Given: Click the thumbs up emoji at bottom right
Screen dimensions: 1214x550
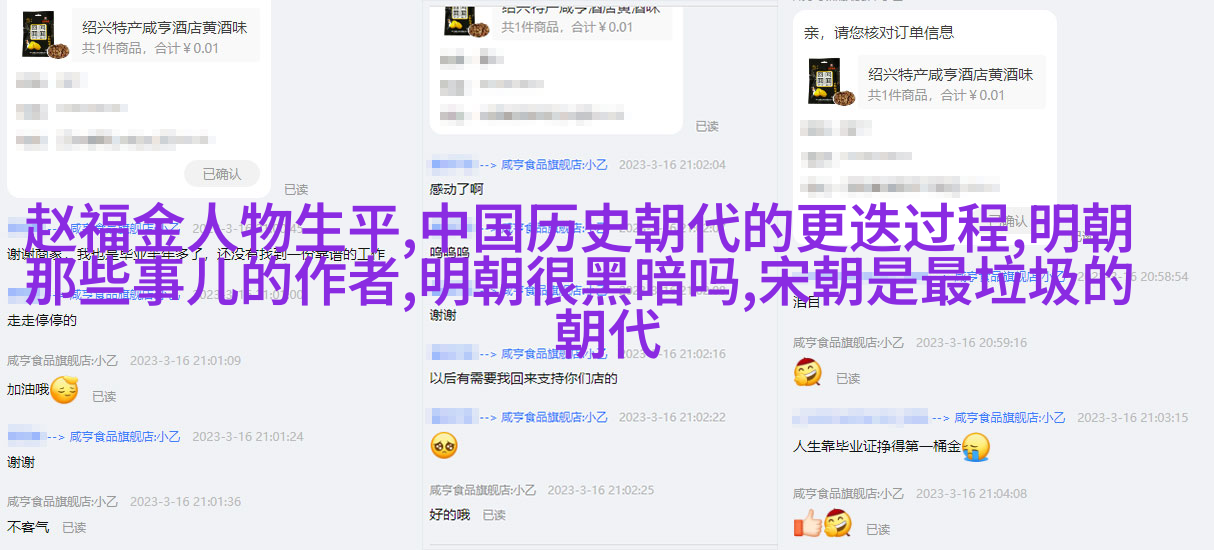Looking at the screenshot, I should tap(807, 523).
